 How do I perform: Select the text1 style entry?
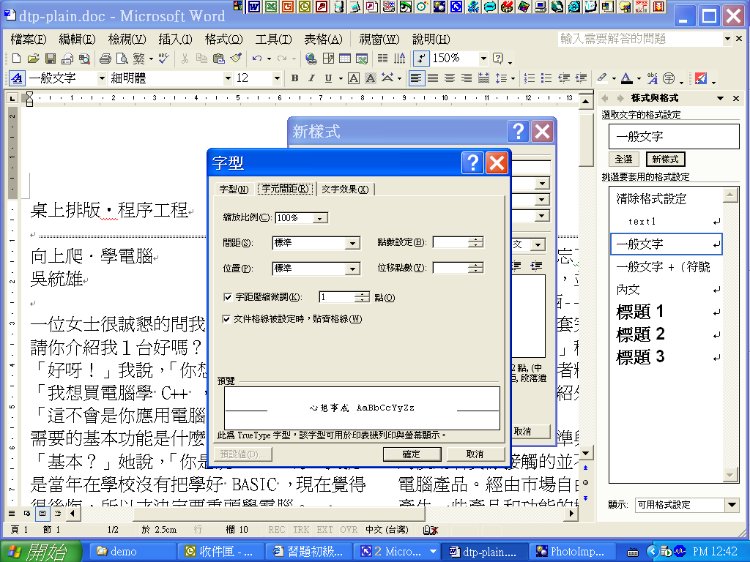pos(667,221)
